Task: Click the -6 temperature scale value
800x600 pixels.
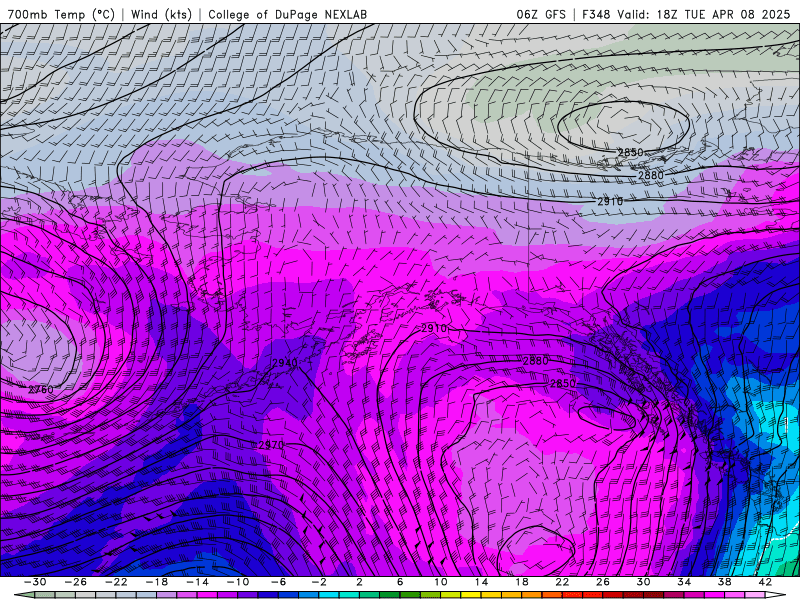Action: tap(278, 582)
